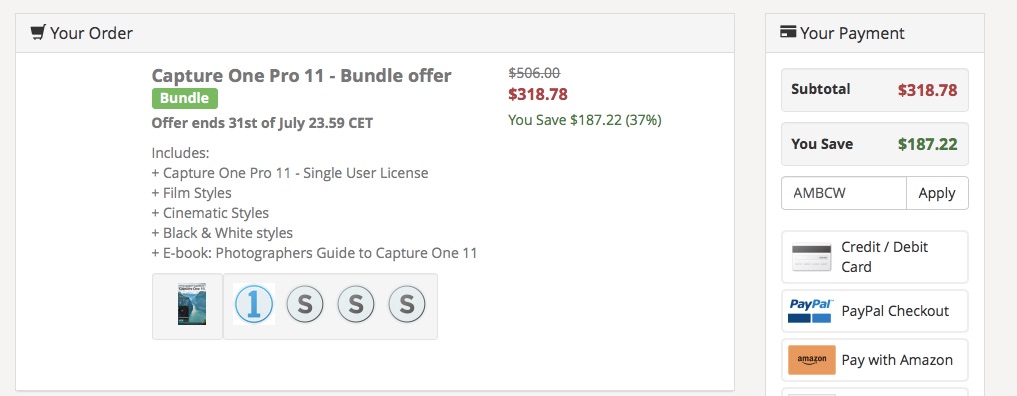Click the You Save $187.22 box
Viewport: 1017px width, 396px height.
pyautogui.click(x=875, y=144)
